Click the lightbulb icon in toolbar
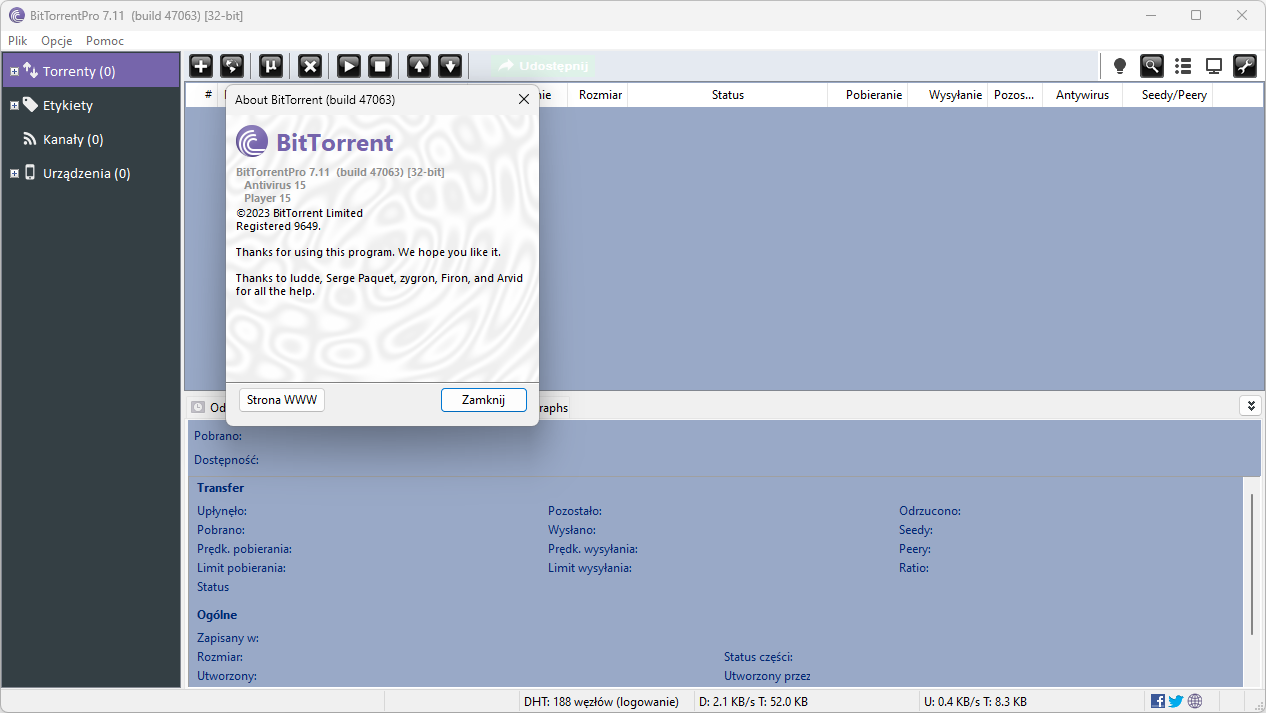1266x713 pixels. pos(1120,66)
